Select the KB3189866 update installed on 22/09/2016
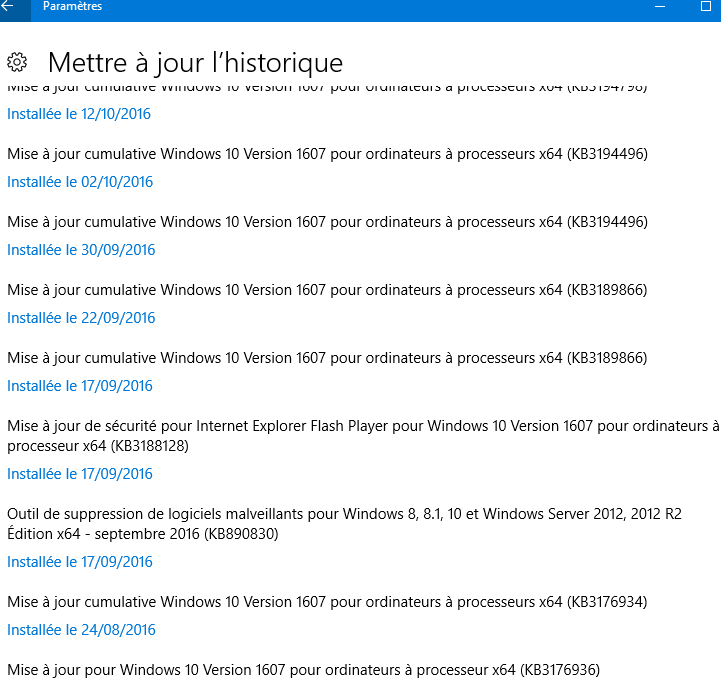 pos(327,290)
